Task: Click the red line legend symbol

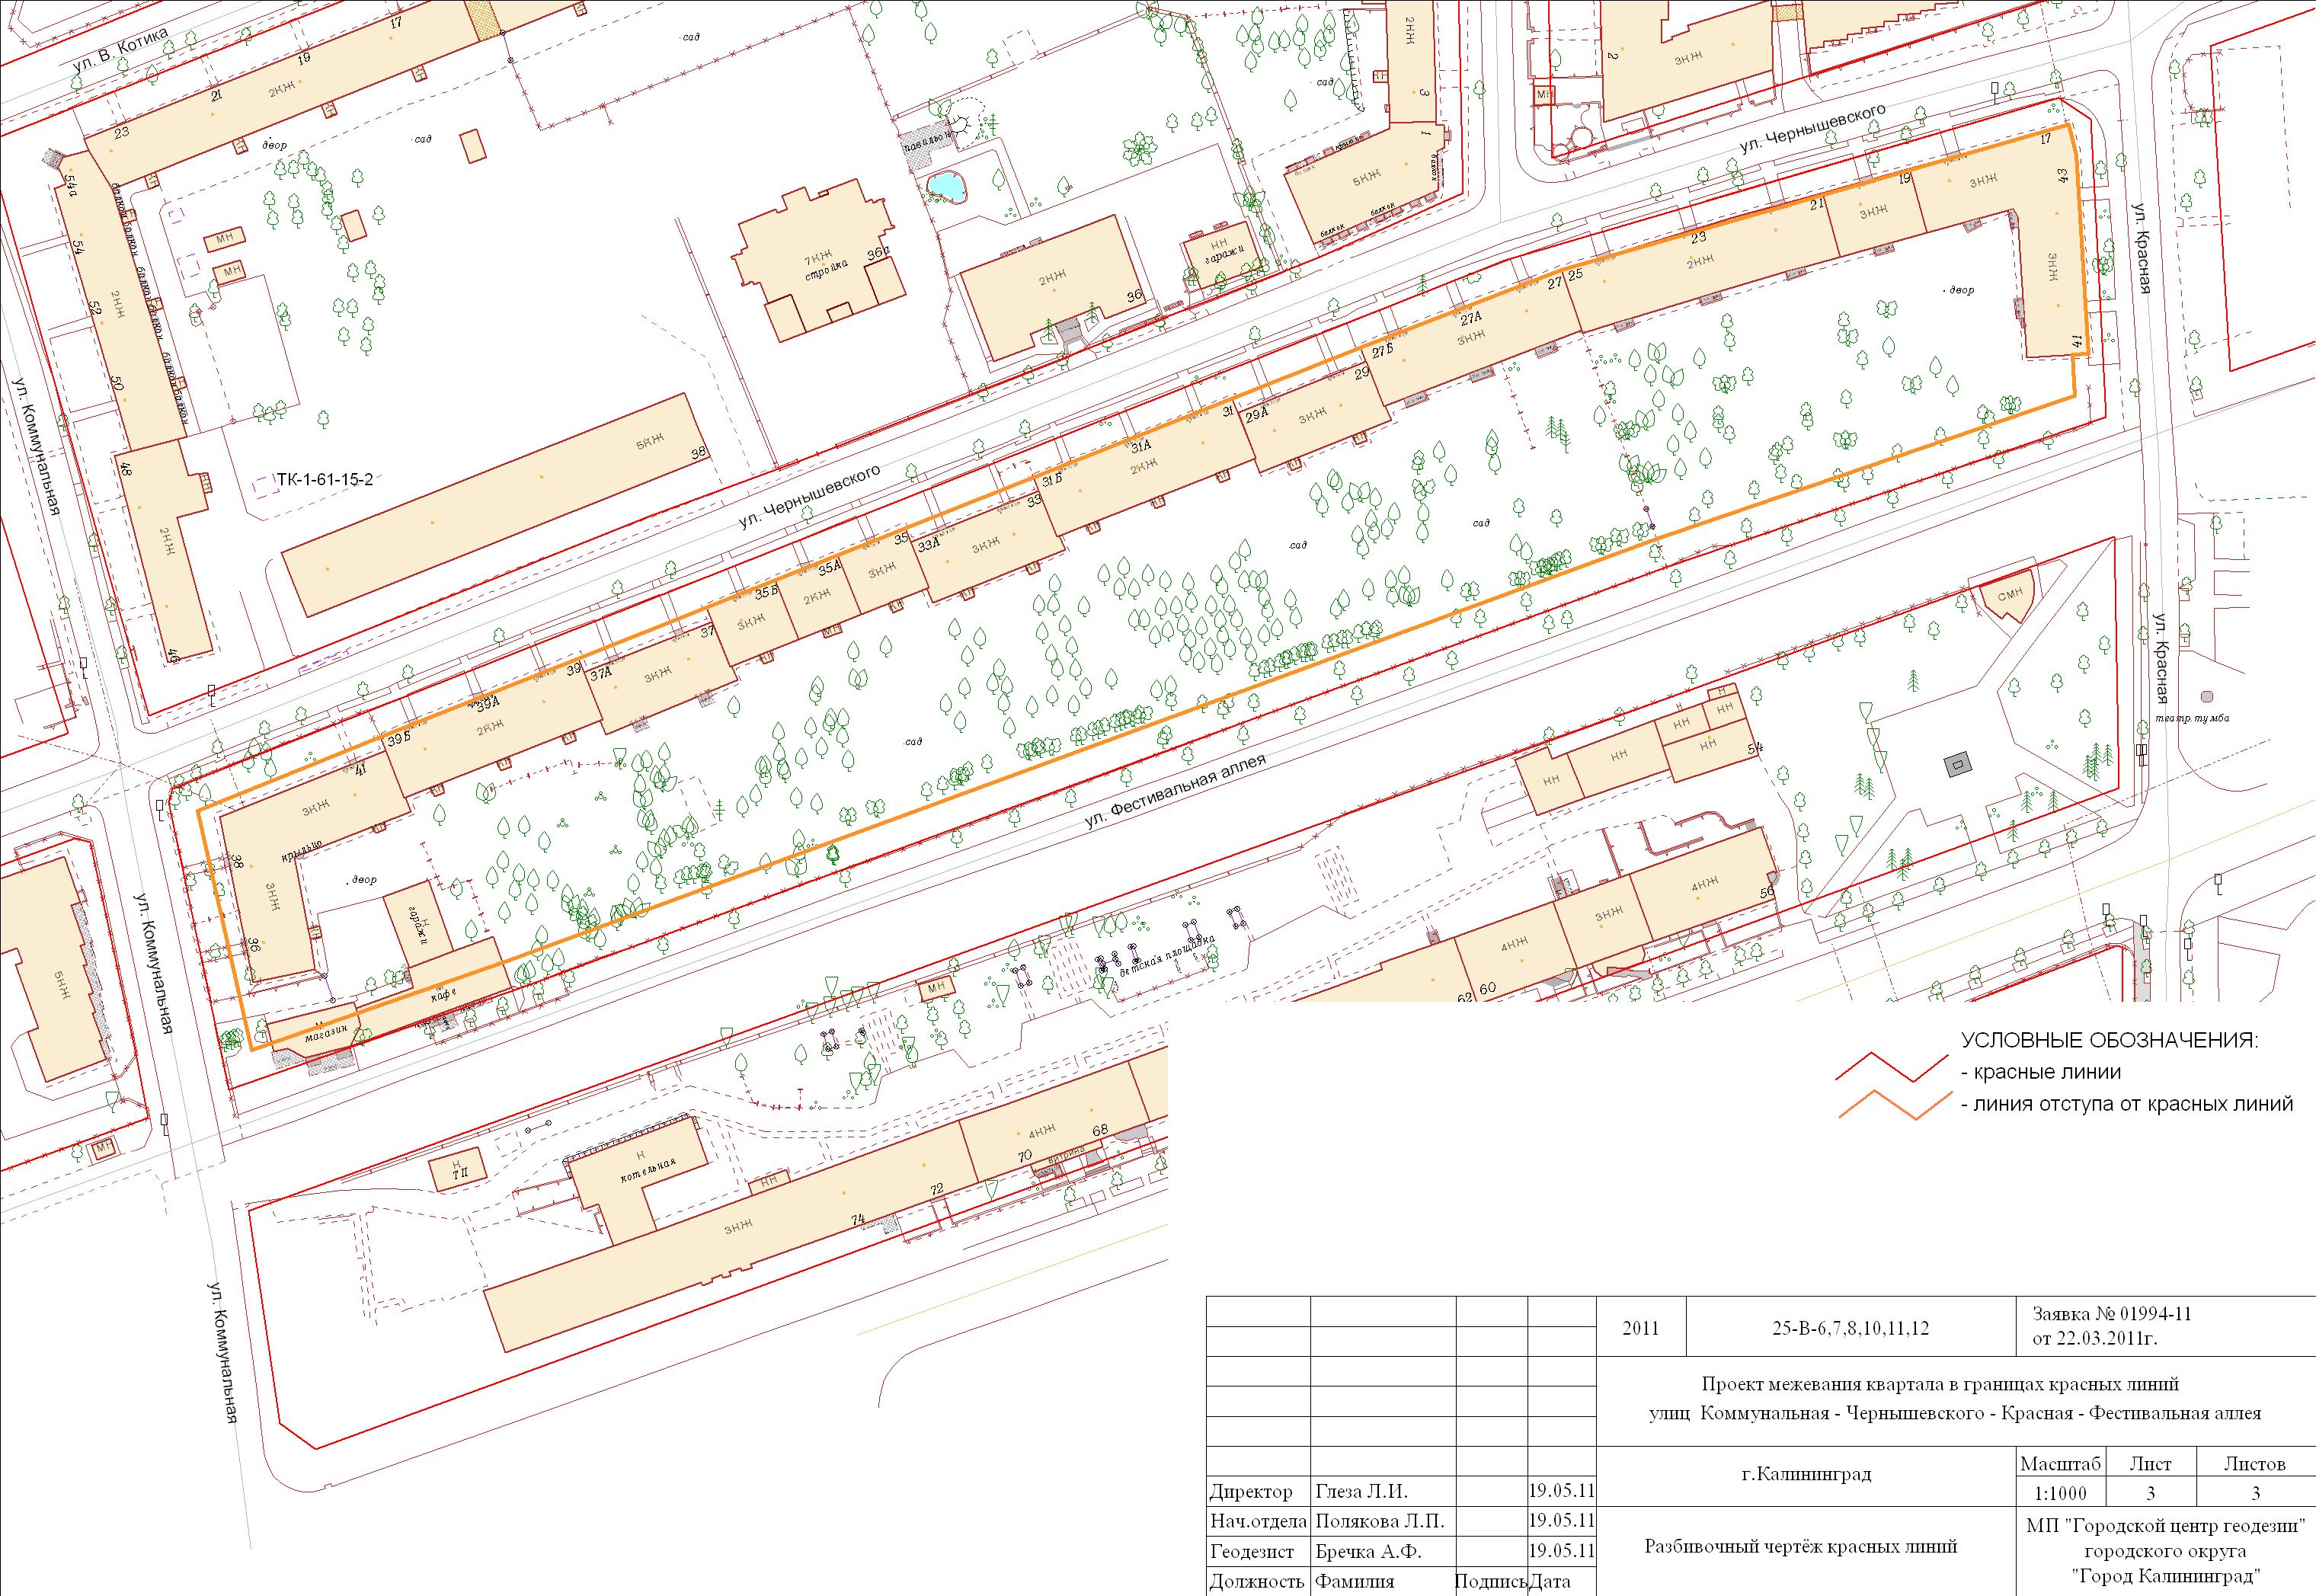Action: pyautogui.click(x=1892, y=1069)
